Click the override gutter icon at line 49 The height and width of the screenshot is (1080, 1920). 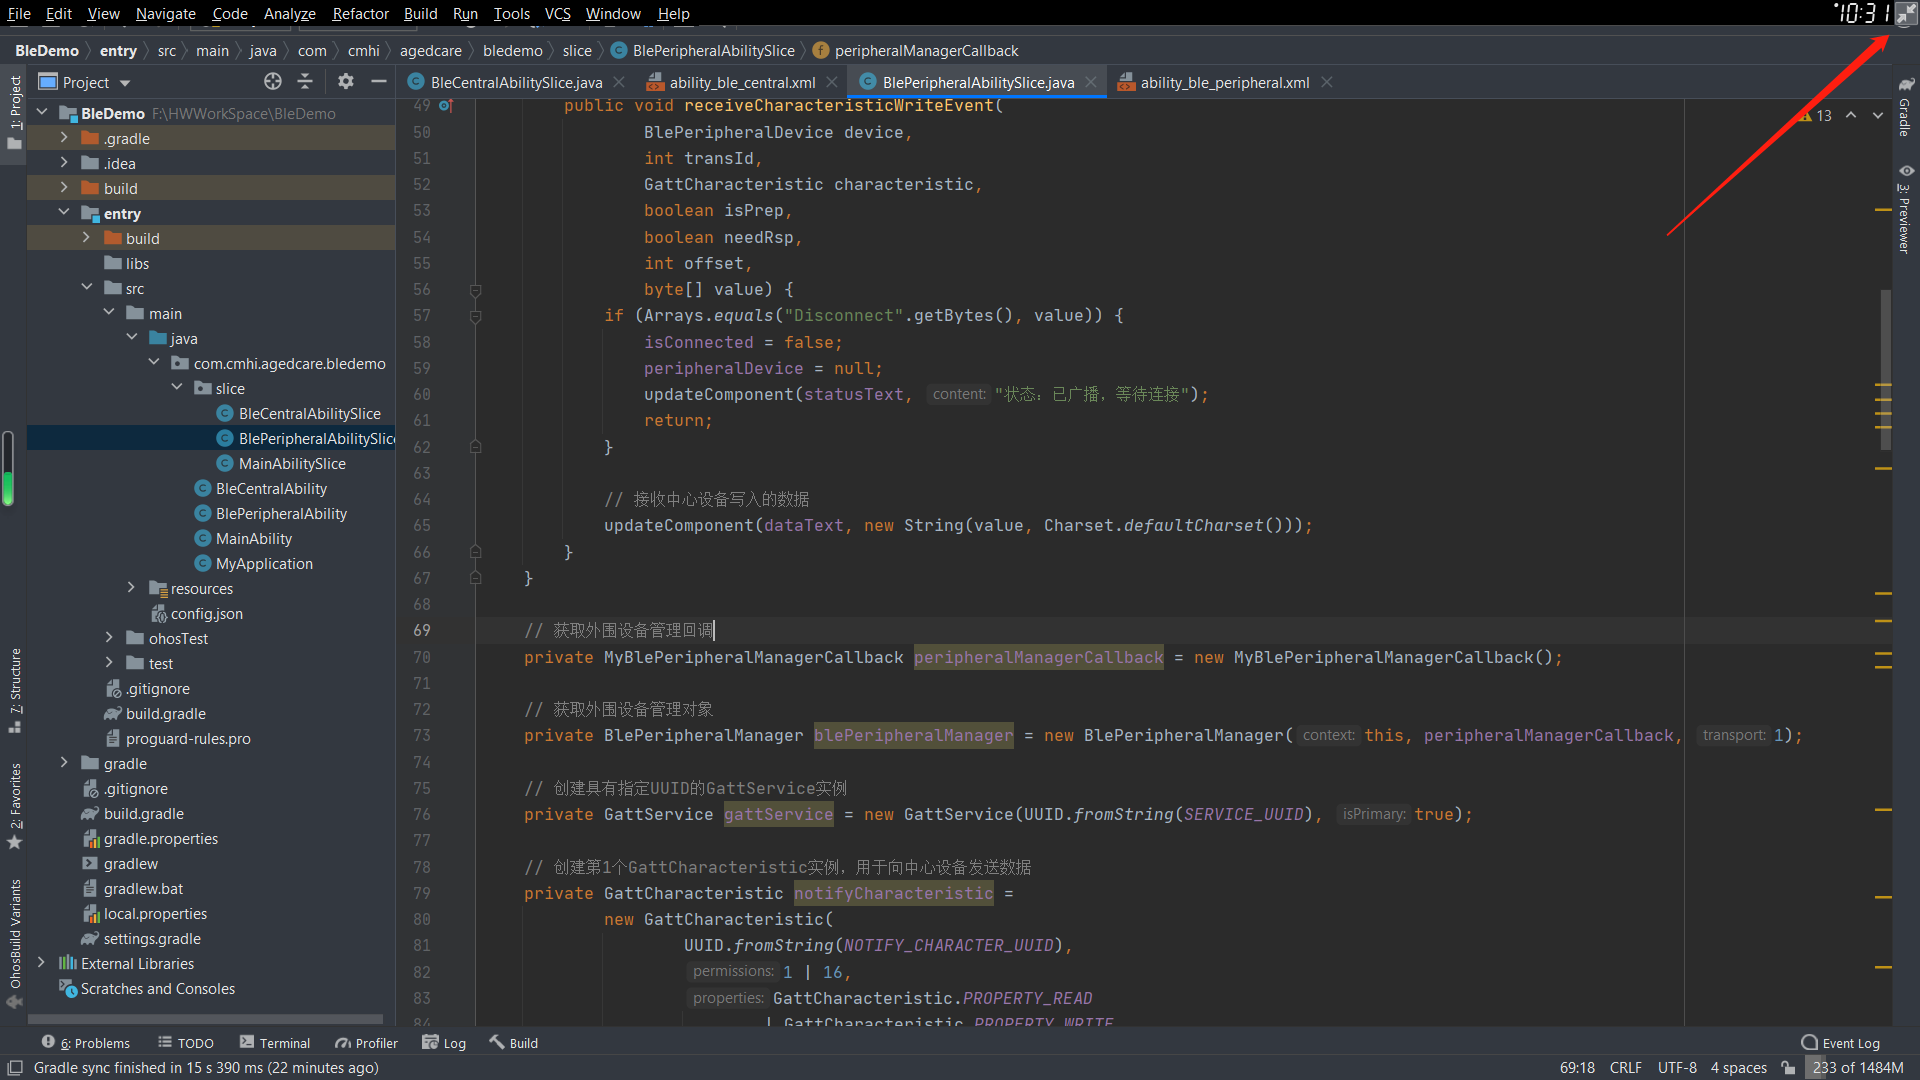pyautogui.click(x=446, y=106)
